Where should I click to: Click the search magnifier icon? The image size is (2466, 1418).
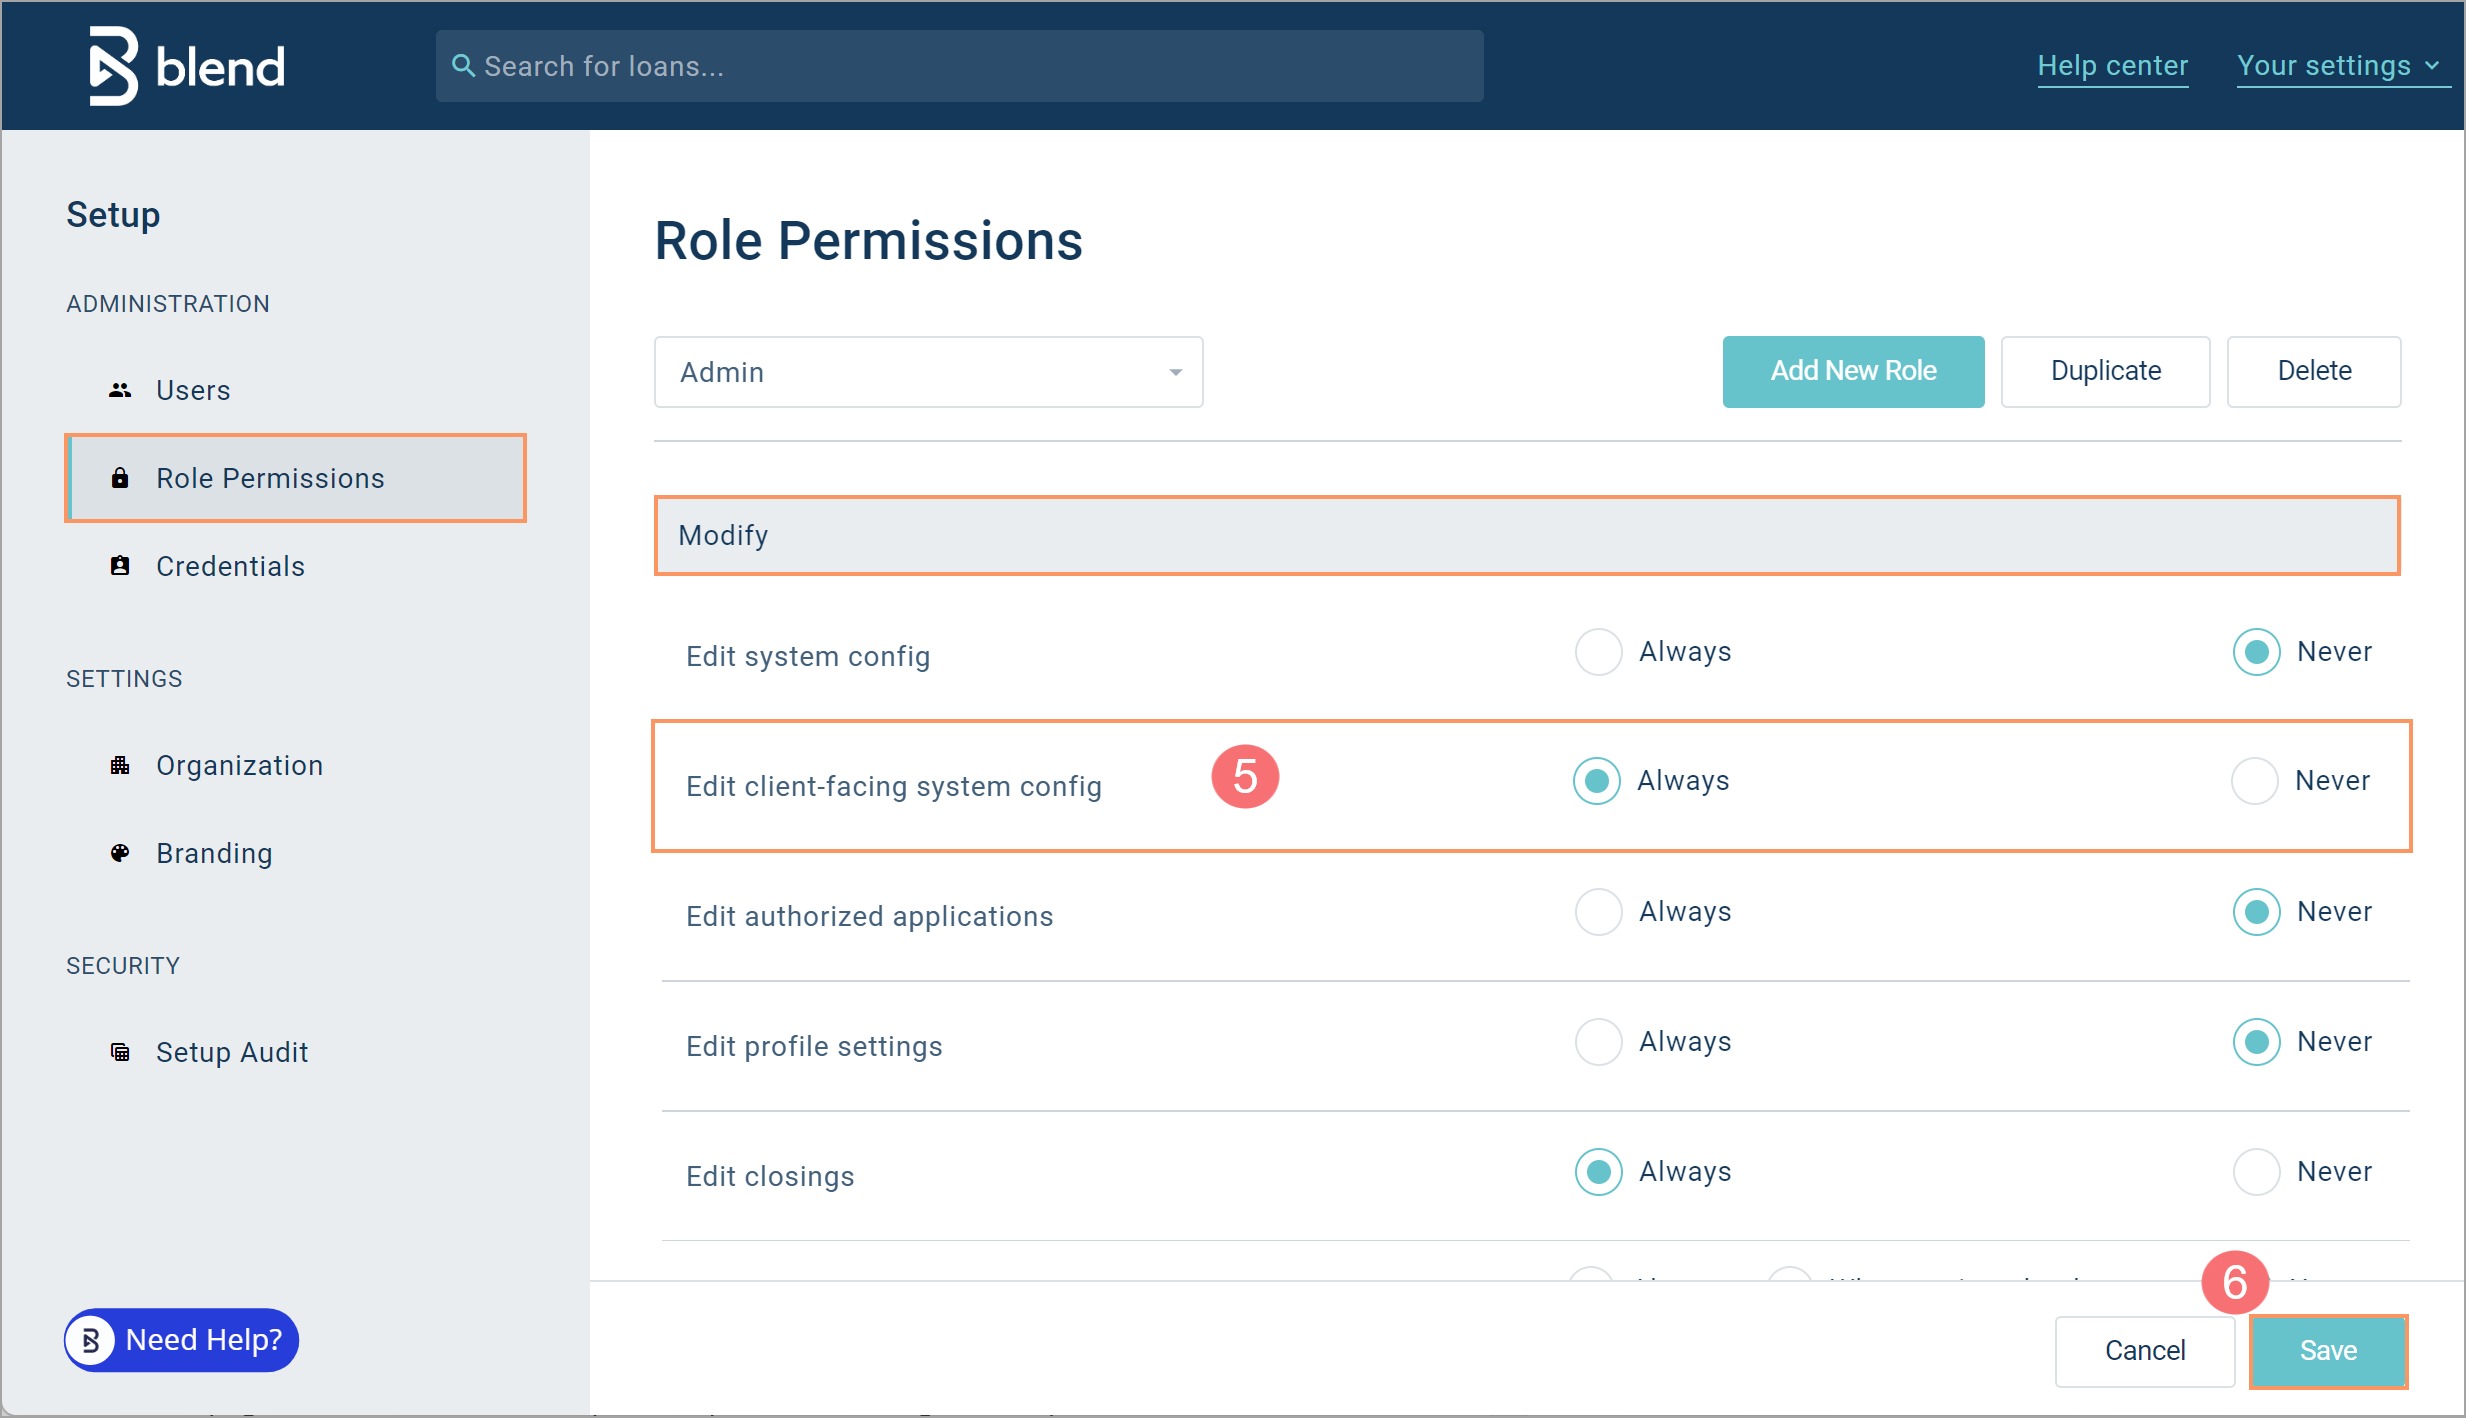click(x=463, y=66)
